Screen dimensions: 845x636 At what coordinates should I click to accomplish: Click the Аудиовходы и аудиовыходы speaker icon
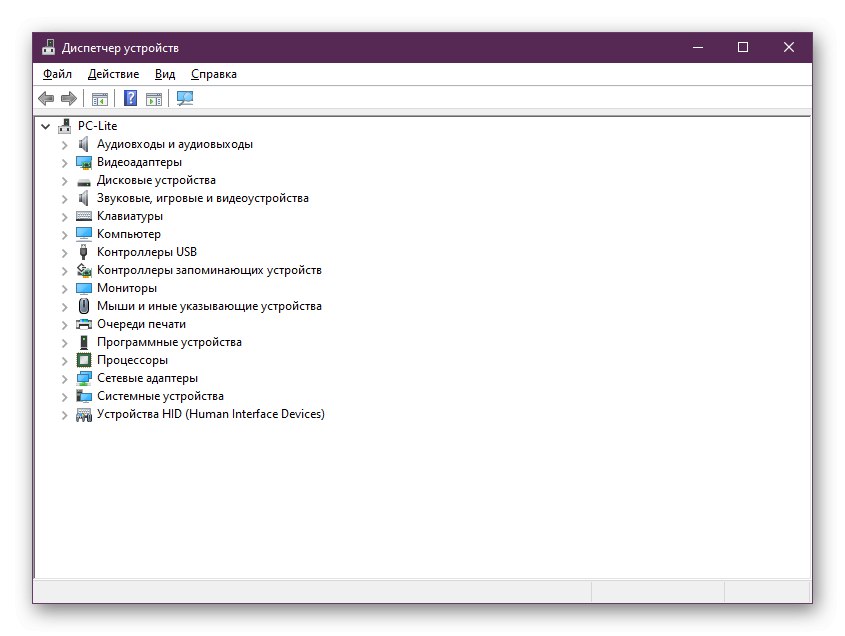coord(84,144)
